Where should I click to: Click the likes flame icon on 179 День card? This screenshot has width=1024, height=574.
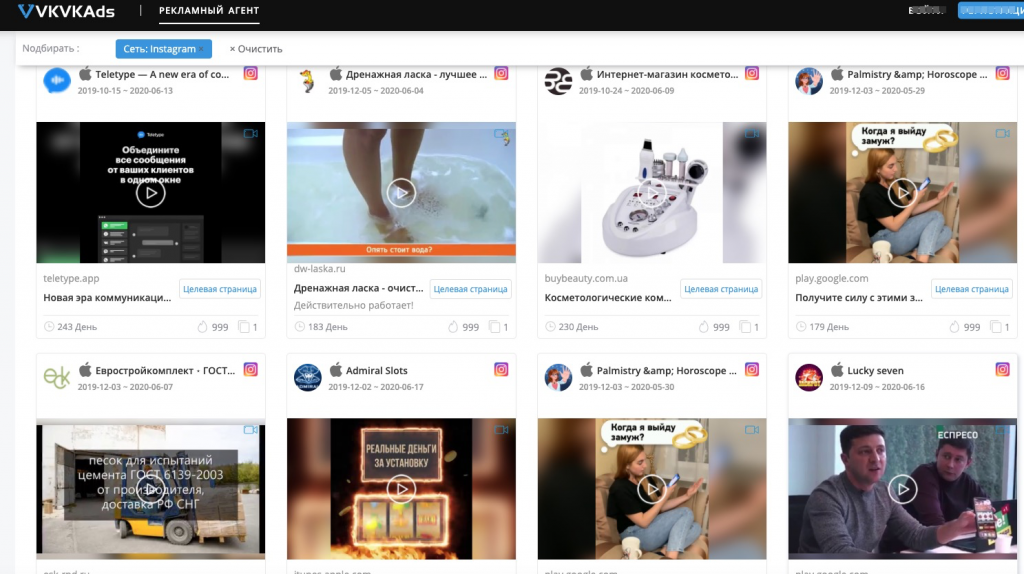(955, 327)
